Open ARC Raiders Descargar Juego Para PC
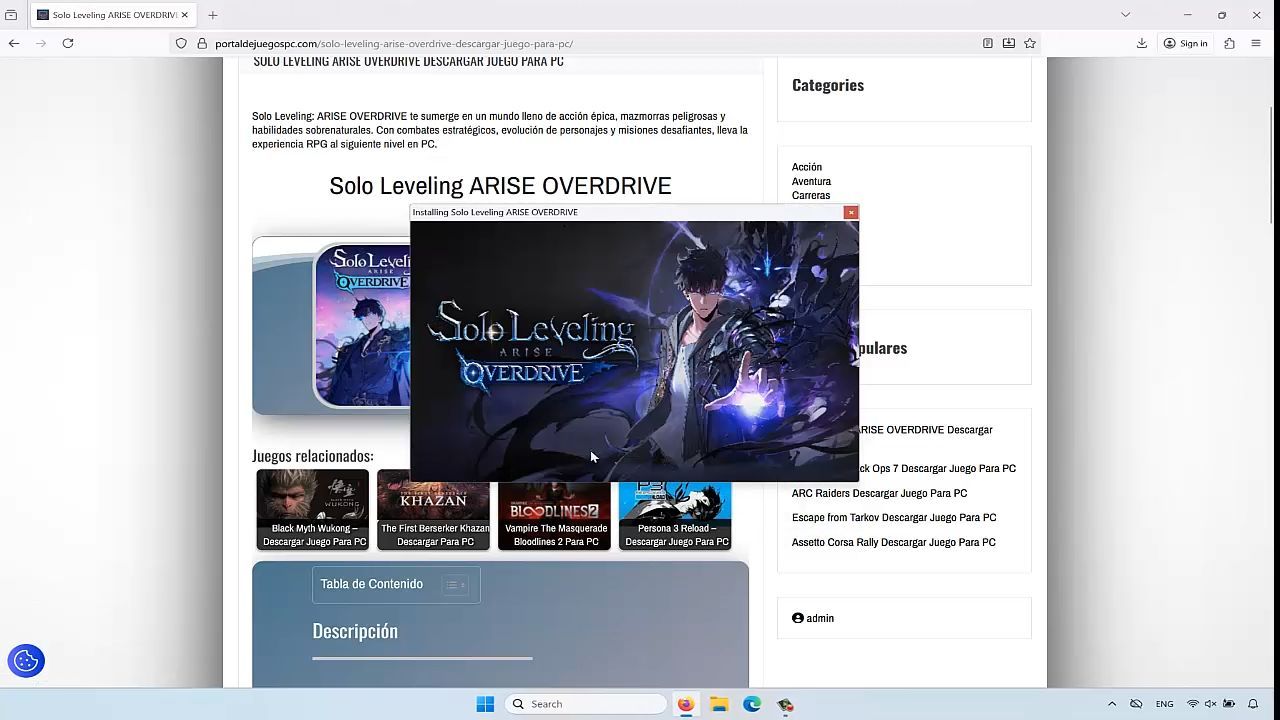The image size is (1280, 720). [x=879, y=493]
